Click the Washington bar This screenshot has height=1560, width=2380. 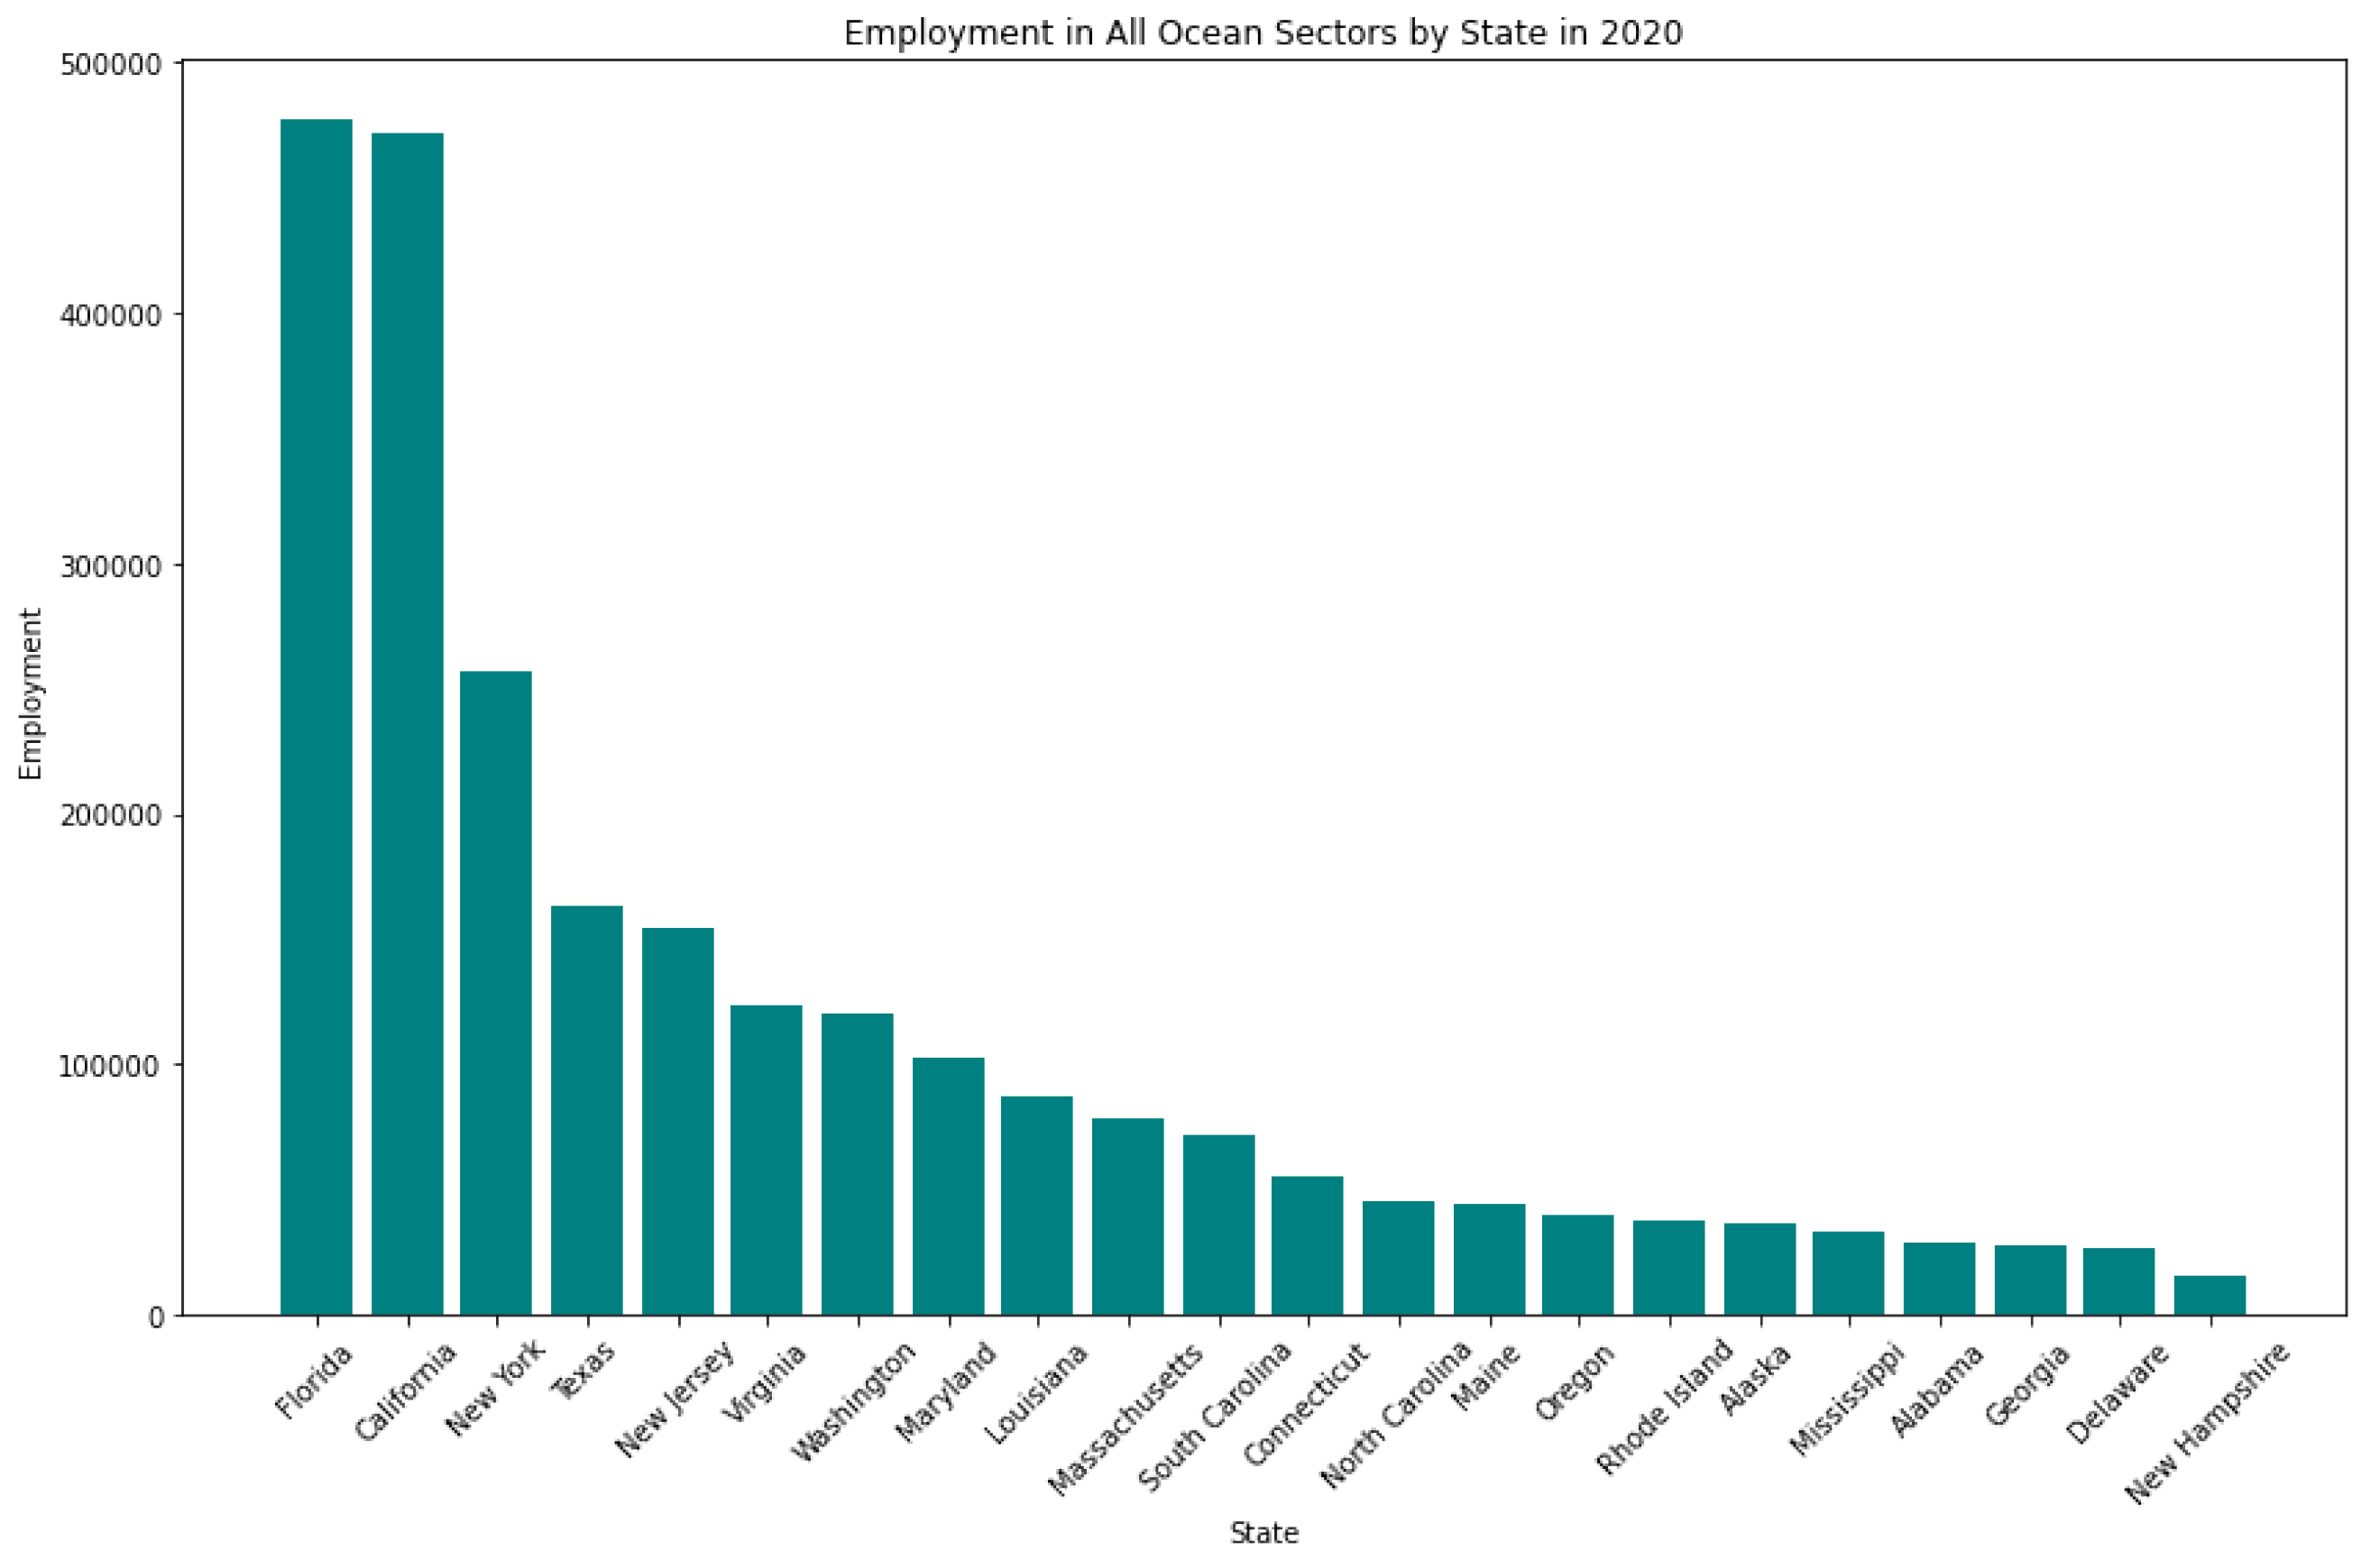(x=857, y=1163)
